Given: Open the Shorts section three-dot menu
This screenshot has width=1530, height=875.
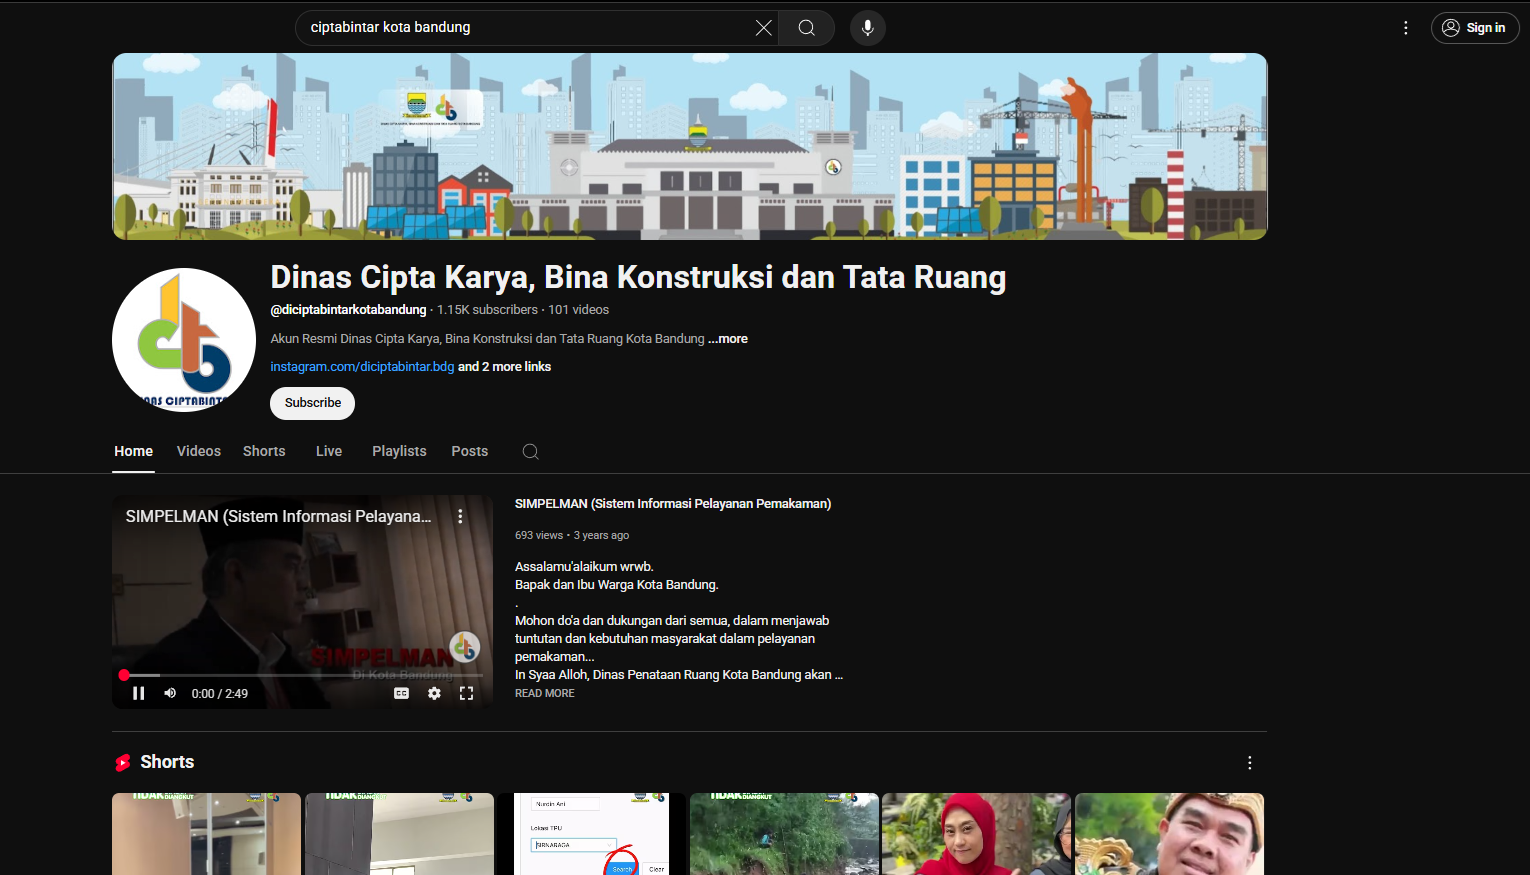Looking at the screenshot, I should point(1250,763).
